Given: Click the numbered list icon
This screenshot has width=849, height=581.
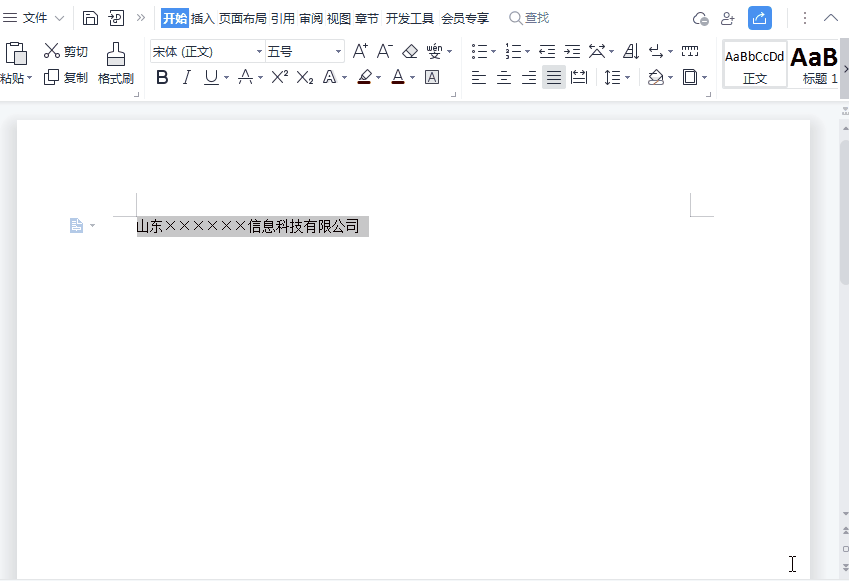Looking at the screenshot, I should (513, 51).
